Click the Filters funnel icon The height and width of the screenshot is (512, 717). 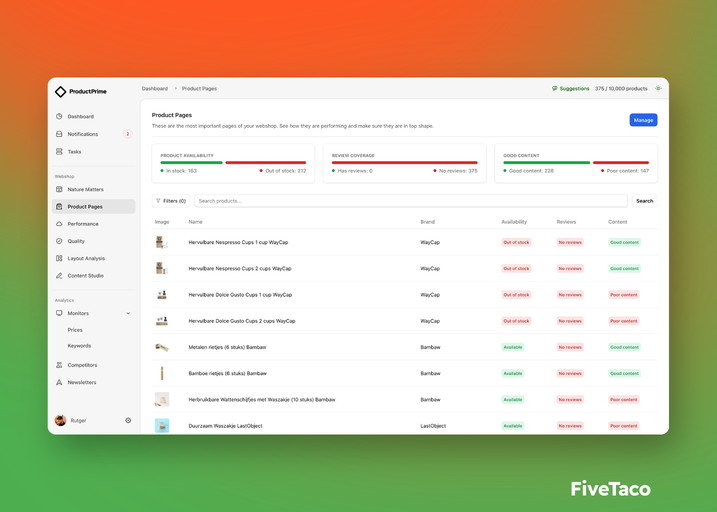coord(158,201)
